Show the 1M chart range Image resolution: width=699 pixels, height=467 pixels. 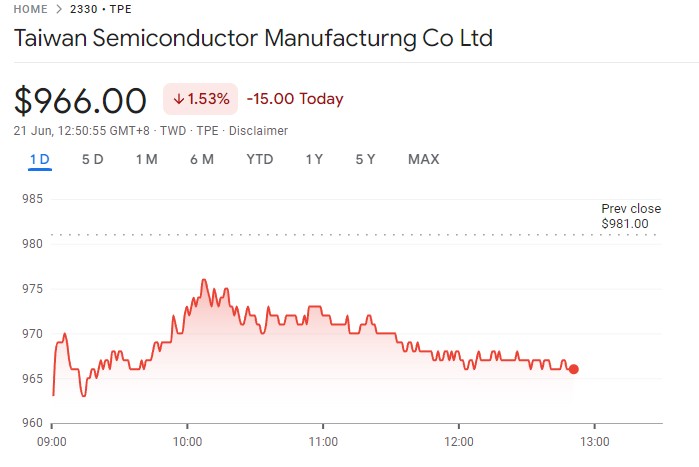click(x=147, y=160)
